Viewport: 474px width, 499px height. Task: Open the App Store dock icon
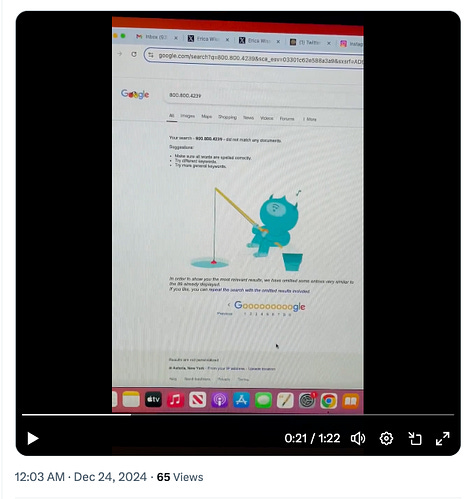click(241, 400)
